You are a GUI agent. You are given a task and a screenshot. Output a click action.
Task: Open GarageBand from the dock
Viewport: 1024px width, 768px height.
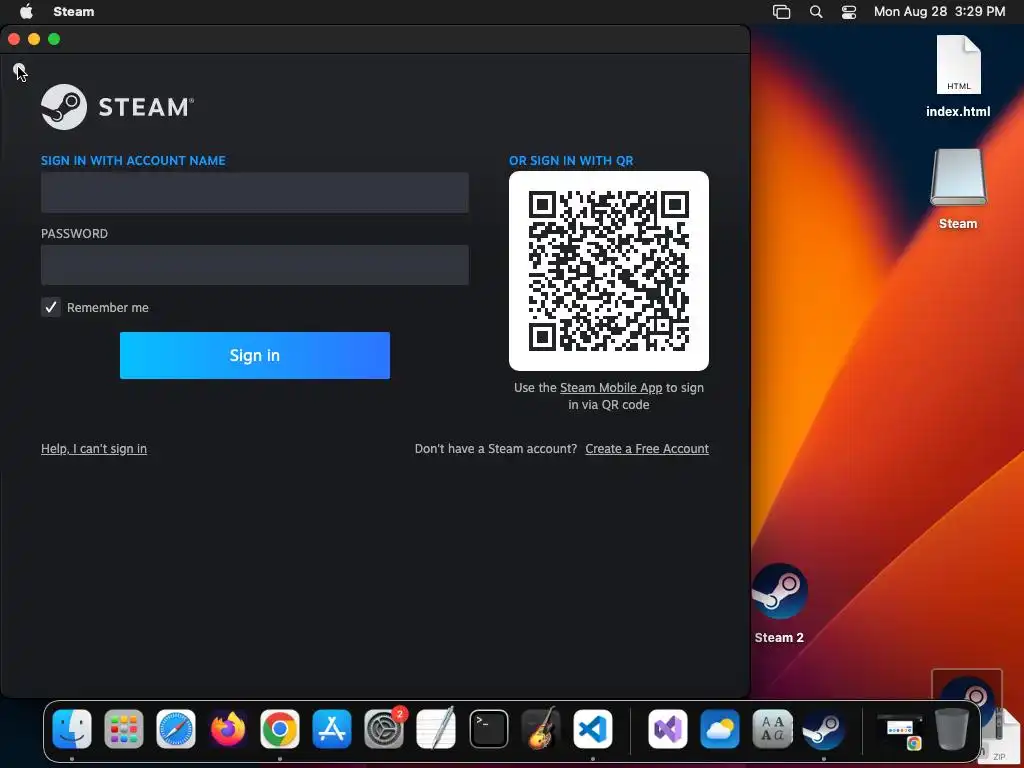click(541, 728)
